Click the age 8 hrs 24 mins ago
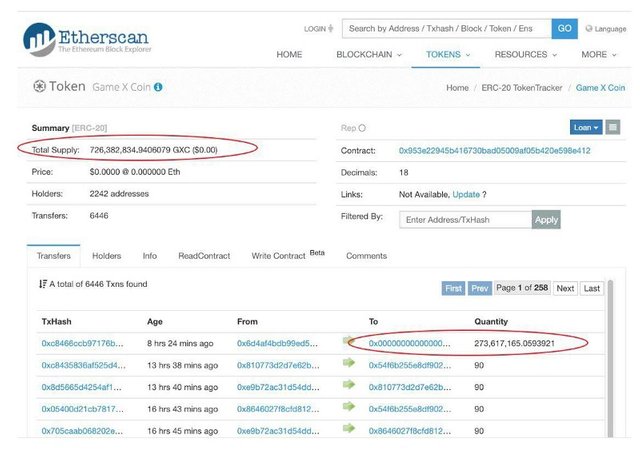 (x=180, y=343)
